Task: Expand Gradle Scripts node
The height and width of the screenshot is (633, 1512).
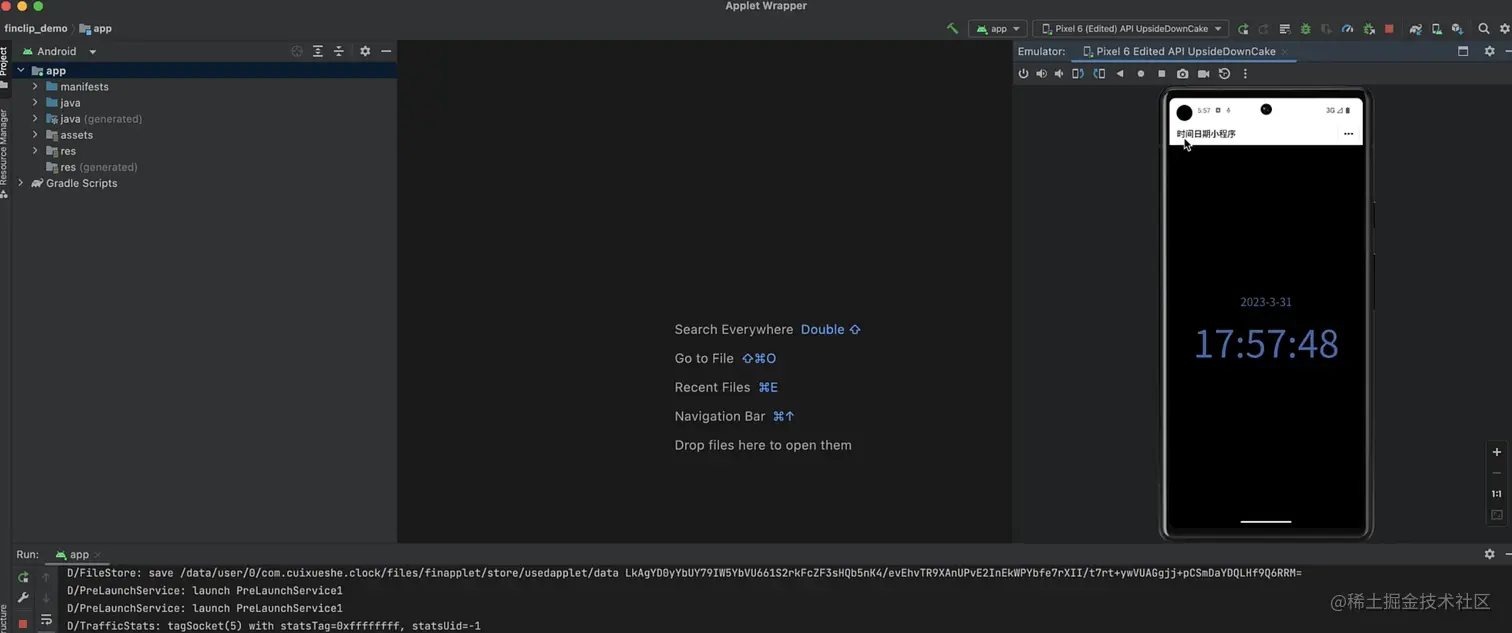Action: coord(21,183)
